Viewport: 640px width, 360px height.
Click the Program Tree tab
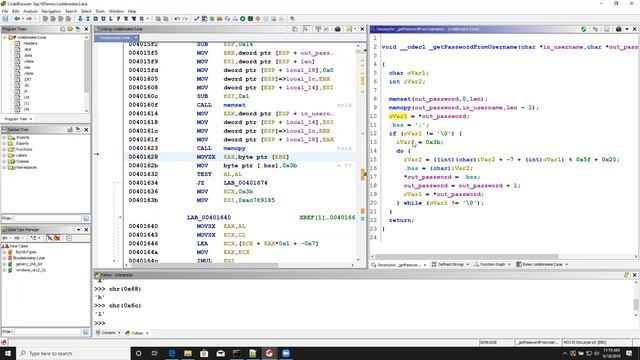click(18, 119)
